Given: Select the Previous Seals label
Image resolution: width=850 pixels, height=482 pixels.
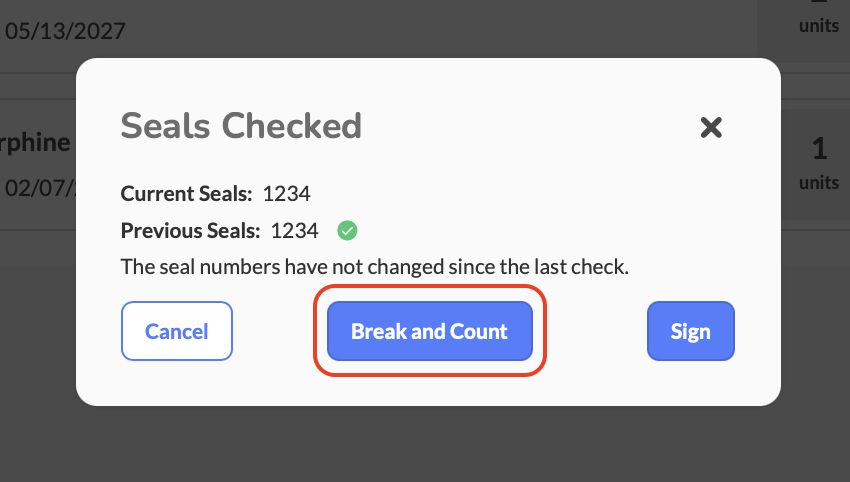Looking at the screenshot, I should click(x=190, y=231).
